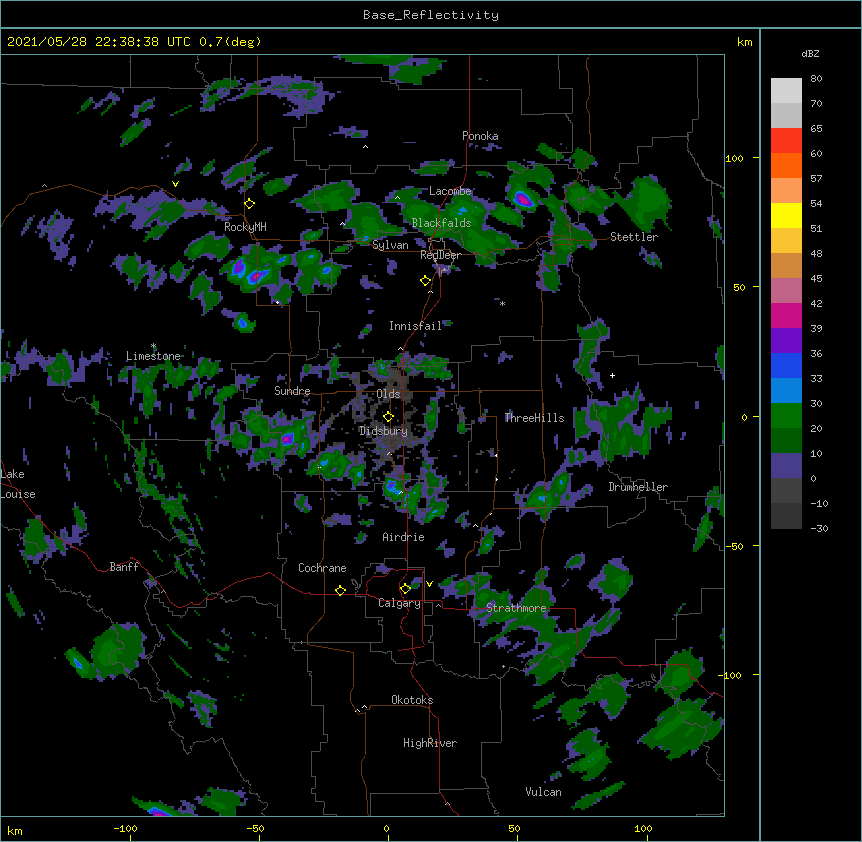Click the Didsbury town label

point(383,431)
